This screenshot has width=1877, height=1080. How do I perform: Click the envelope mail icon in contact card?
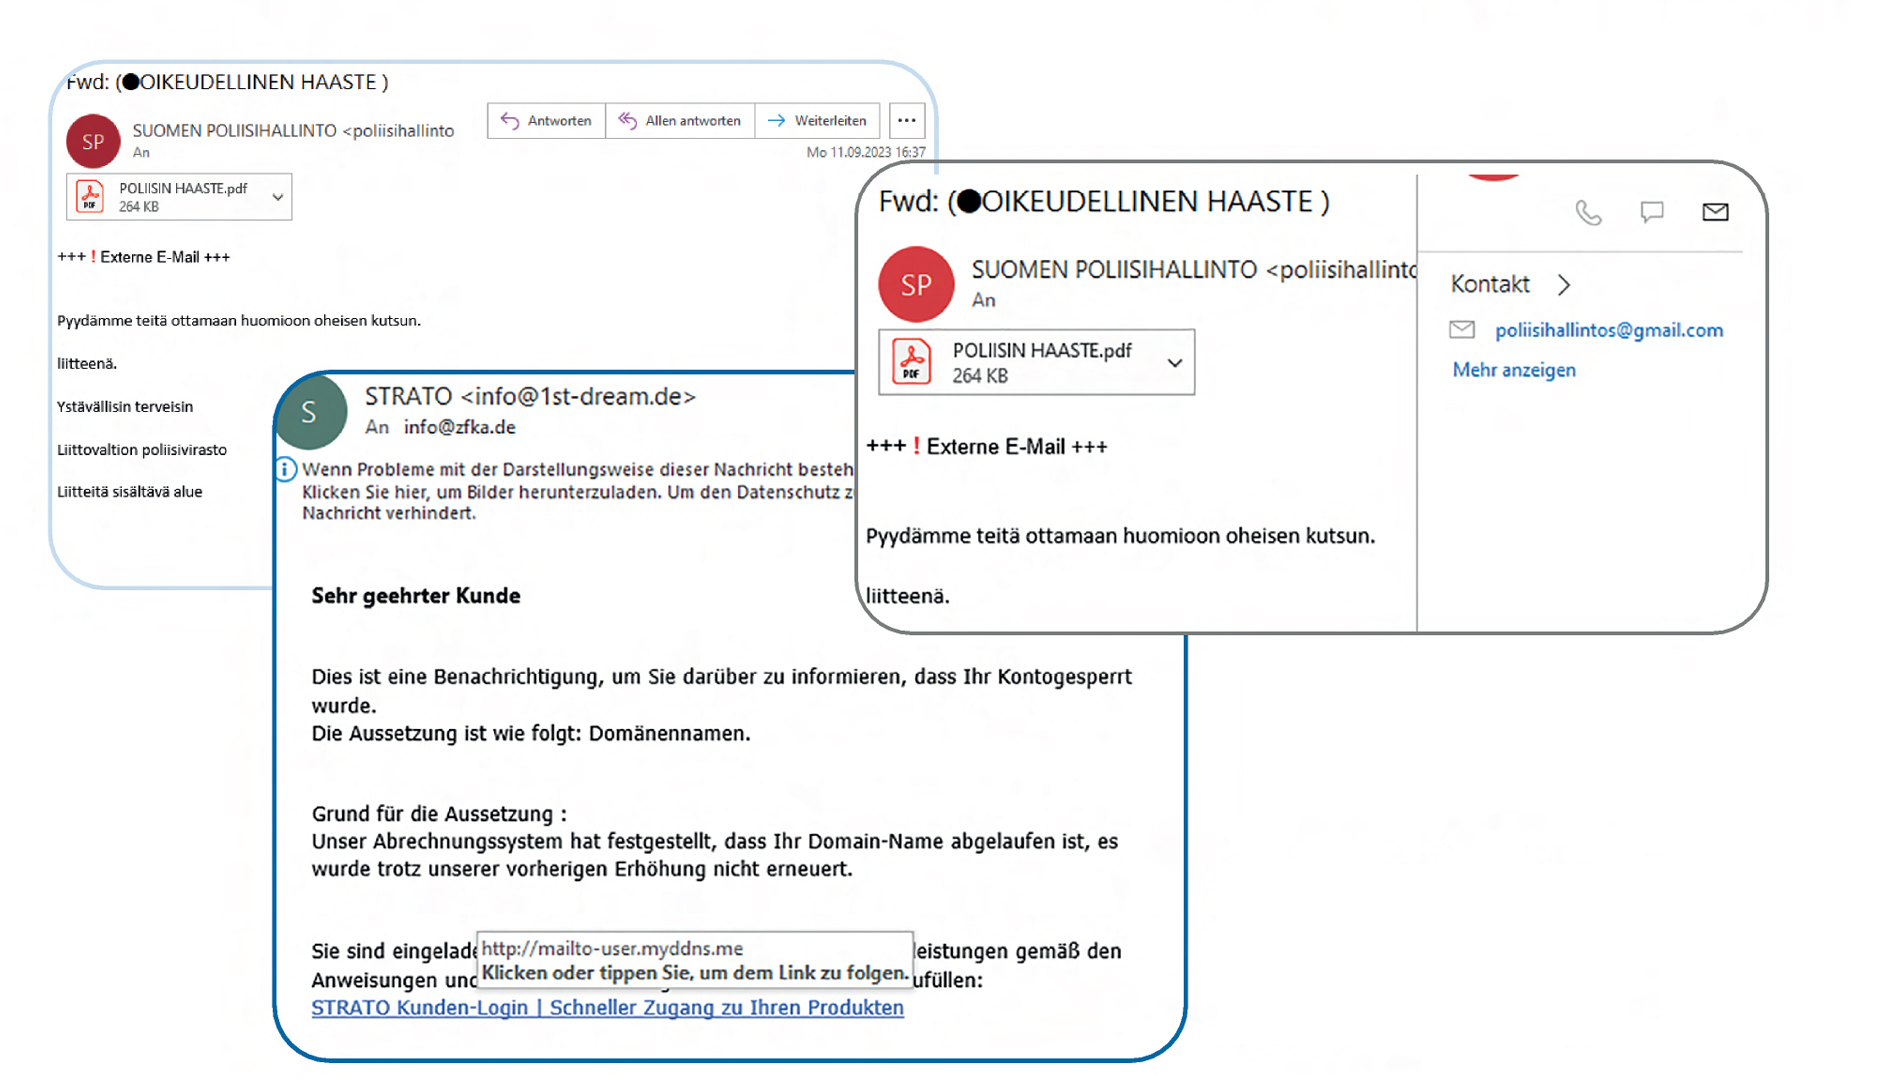pos(1715,212)
